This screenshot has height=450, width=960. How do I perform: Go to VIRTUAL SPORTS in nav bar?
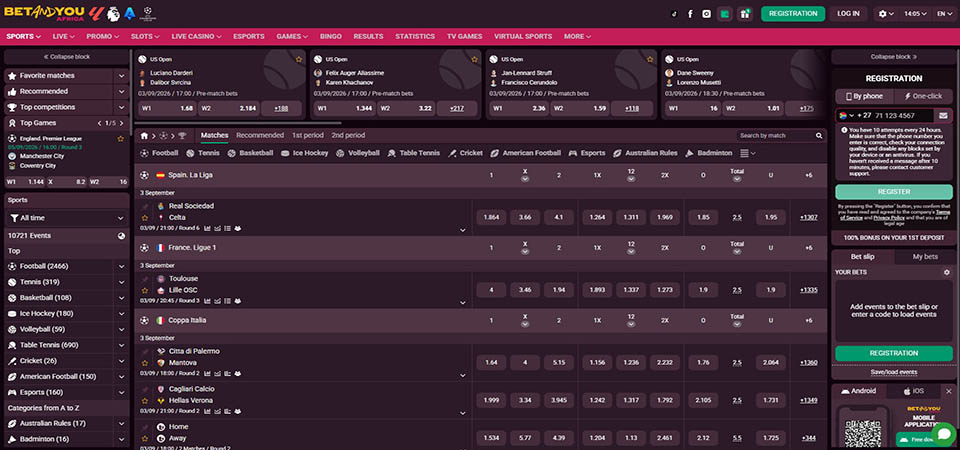click(x=523, y=37)
